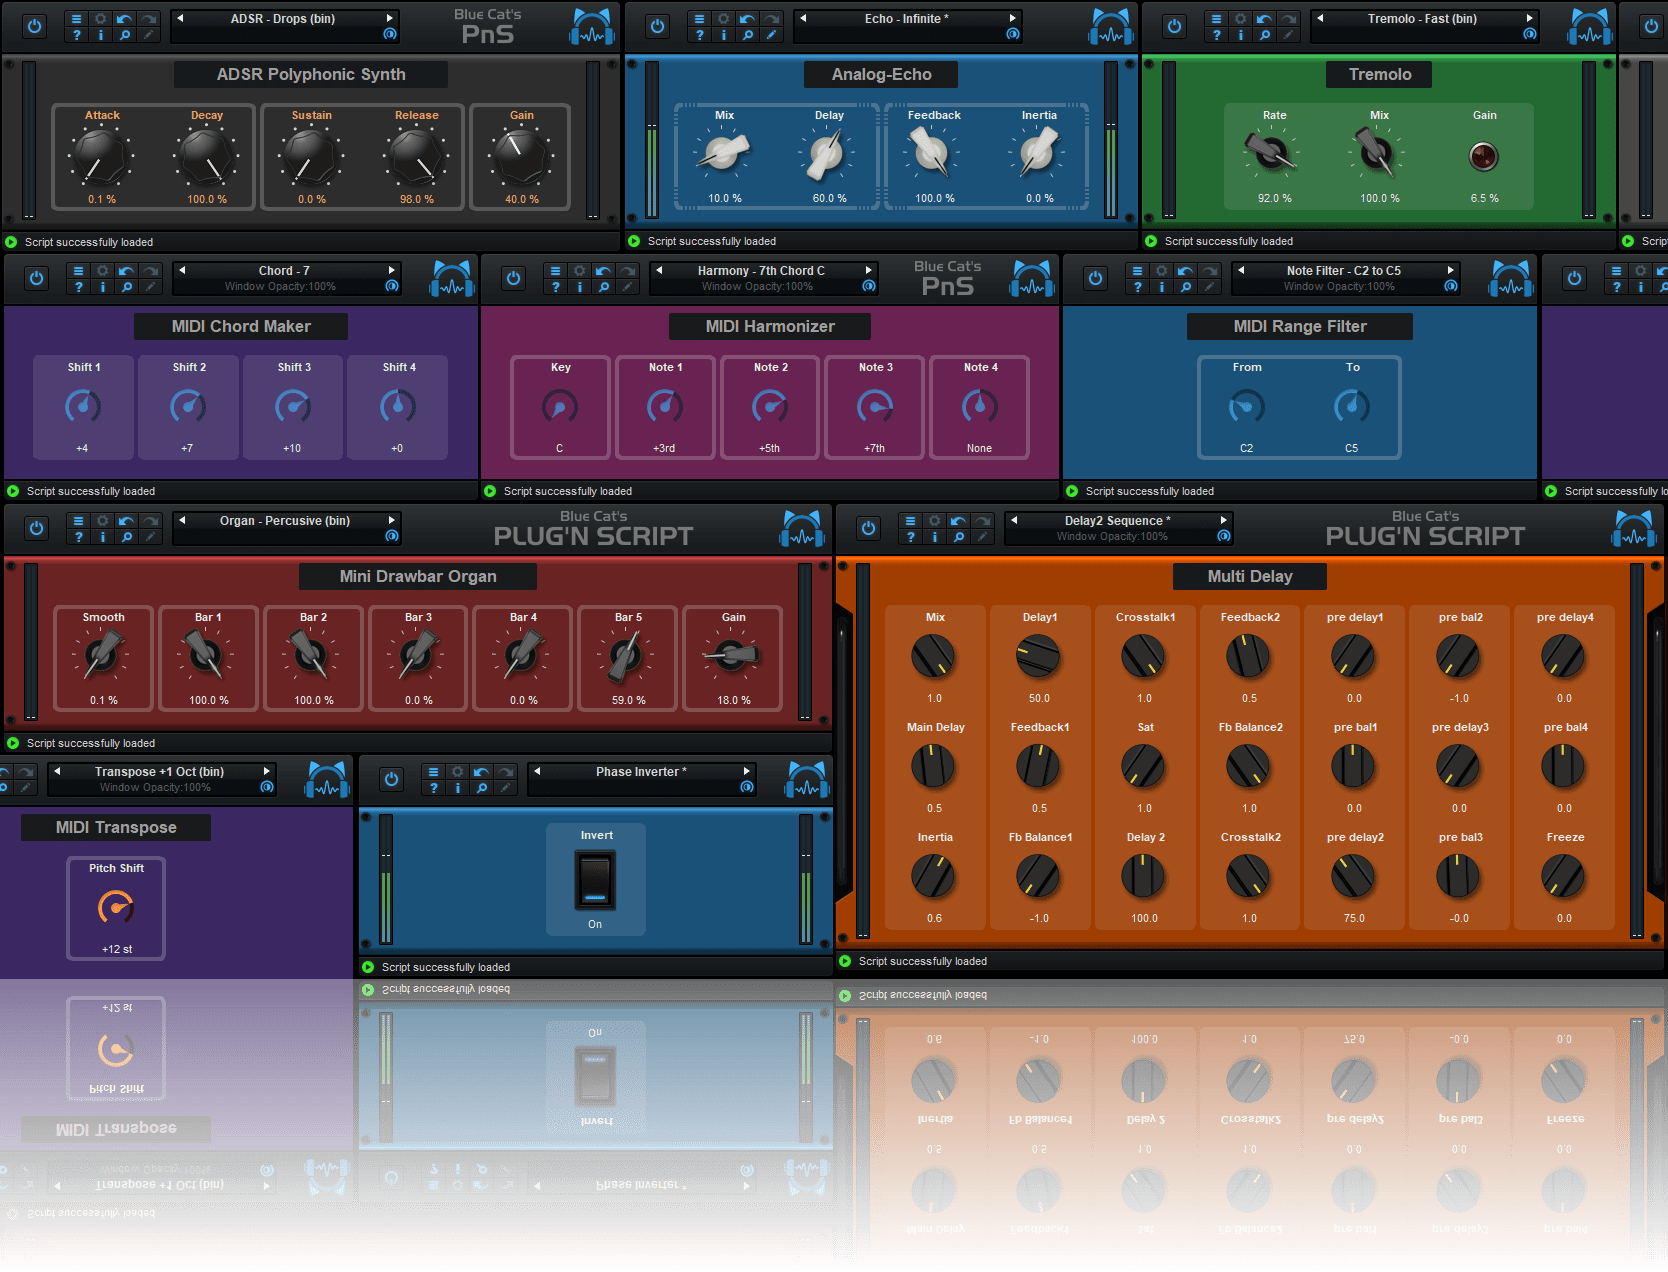The height and width of the screenshot is (1272, 1668).
Task: Click help icon in Organ - Percusive toolbar
Action: (79, 537)
